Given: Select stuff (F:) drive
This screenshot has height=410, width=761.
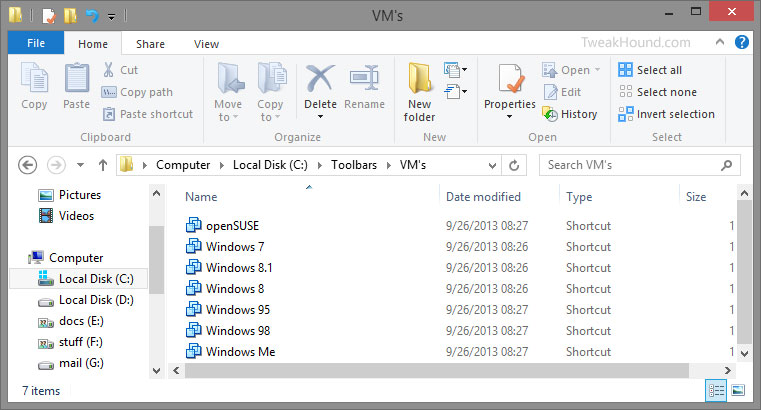Looking at the screenshot, I should (70, 342).
